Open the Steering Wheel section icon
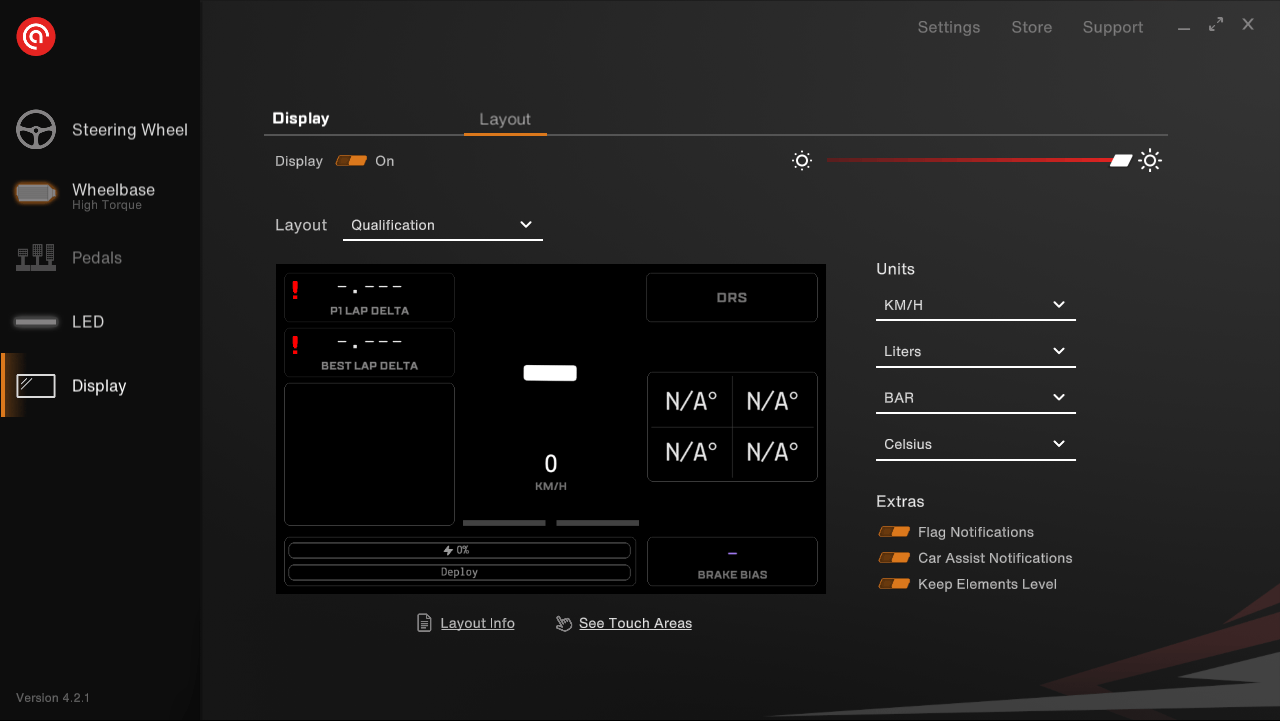The height and width of the screenshot is (721, 1280). pyautogui.click(x=36, y=130)
